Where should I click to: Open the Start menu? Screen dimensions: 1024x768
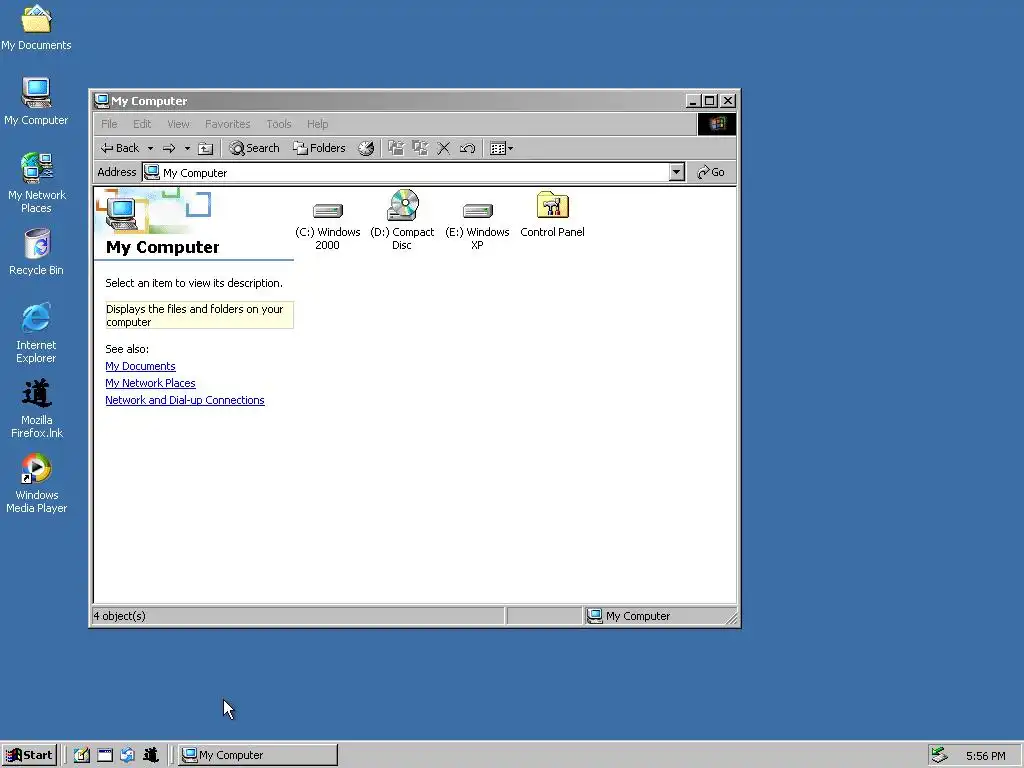29,755
